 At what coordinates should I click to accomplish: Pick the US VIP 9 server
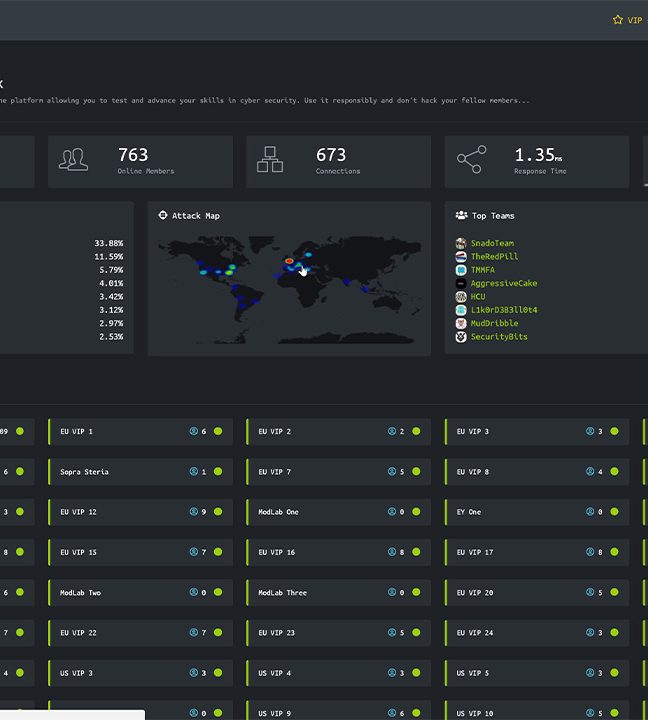(338, 710)
